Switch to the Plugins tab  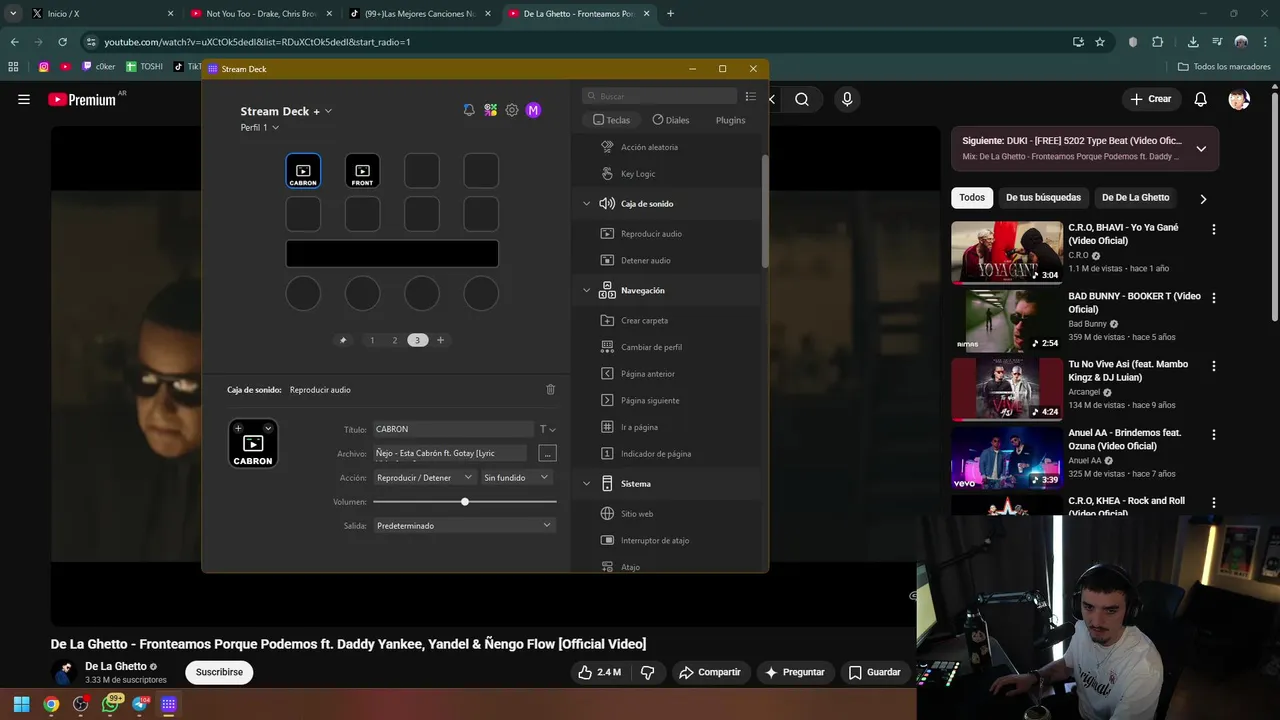coord(730,120)
